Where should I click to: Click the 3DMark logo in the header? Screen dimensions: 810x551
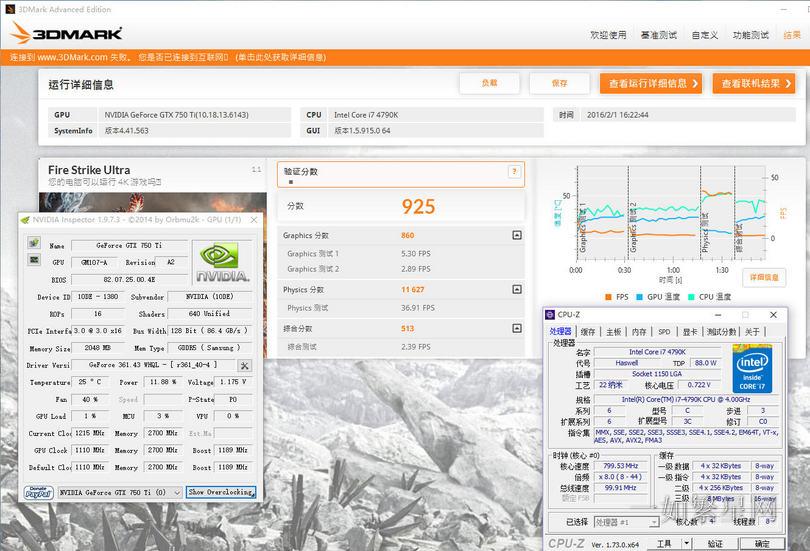pos(66,34)
